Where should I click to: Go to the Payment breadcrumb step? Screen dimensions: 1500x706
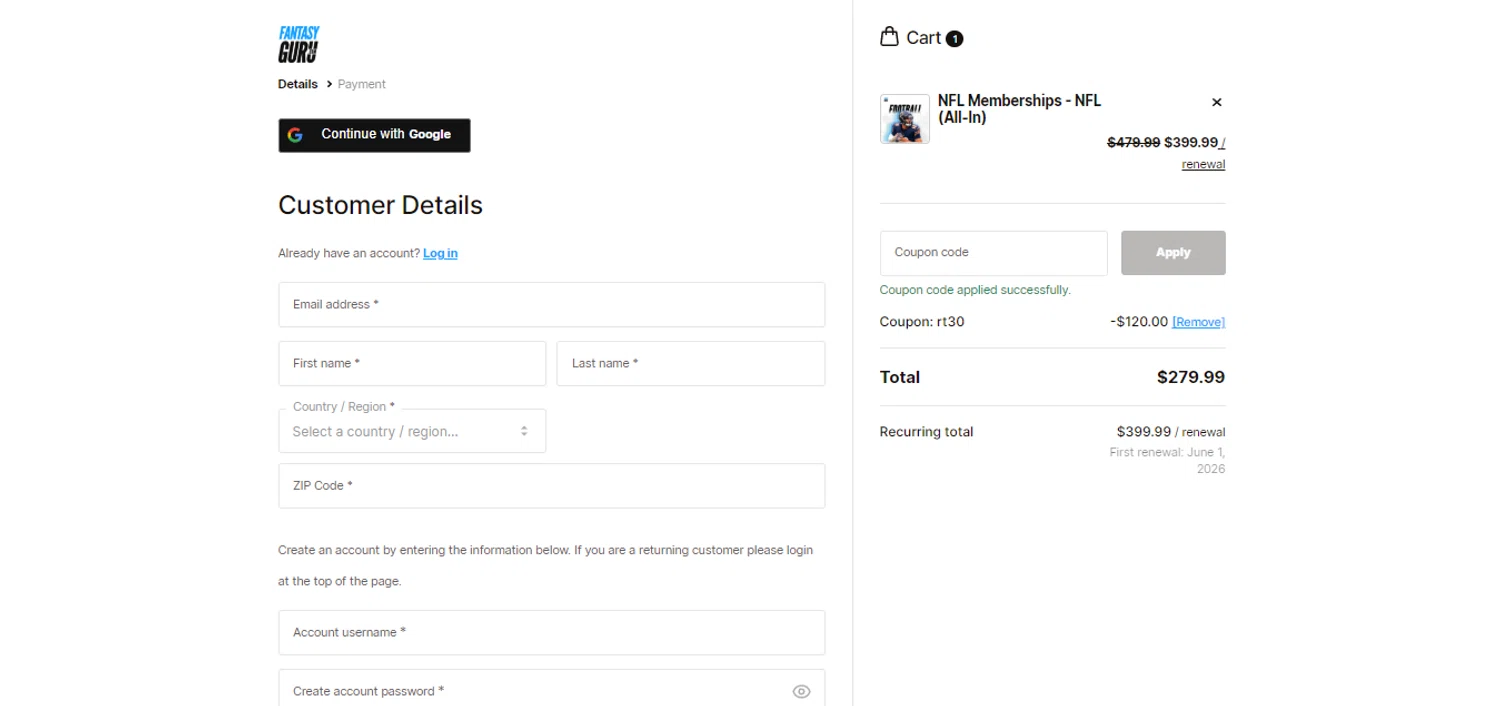[x=361, y=84]
